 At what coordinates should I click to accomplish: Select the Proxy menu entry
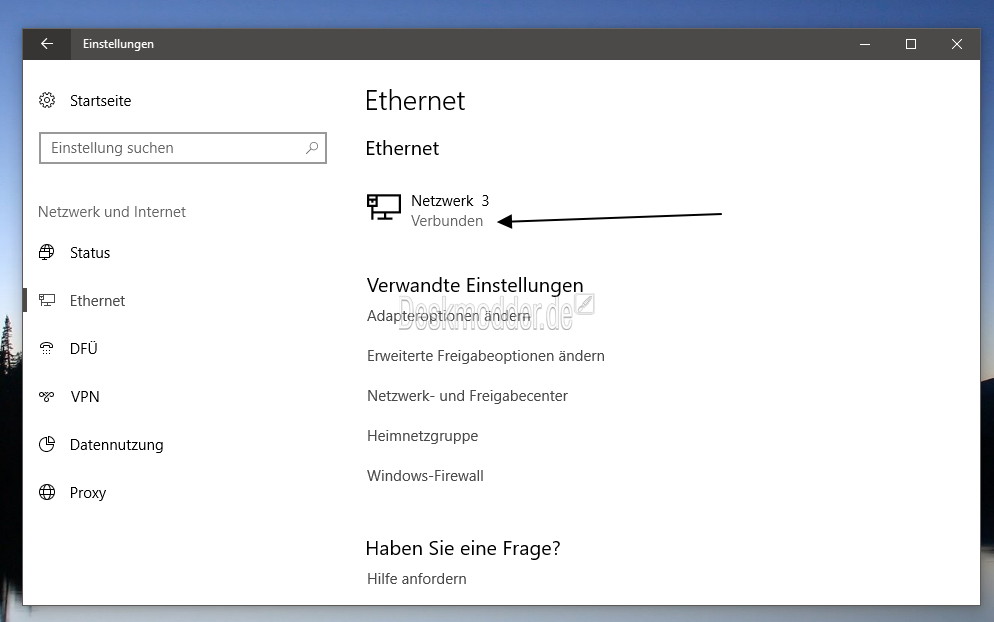click(87, 493)
